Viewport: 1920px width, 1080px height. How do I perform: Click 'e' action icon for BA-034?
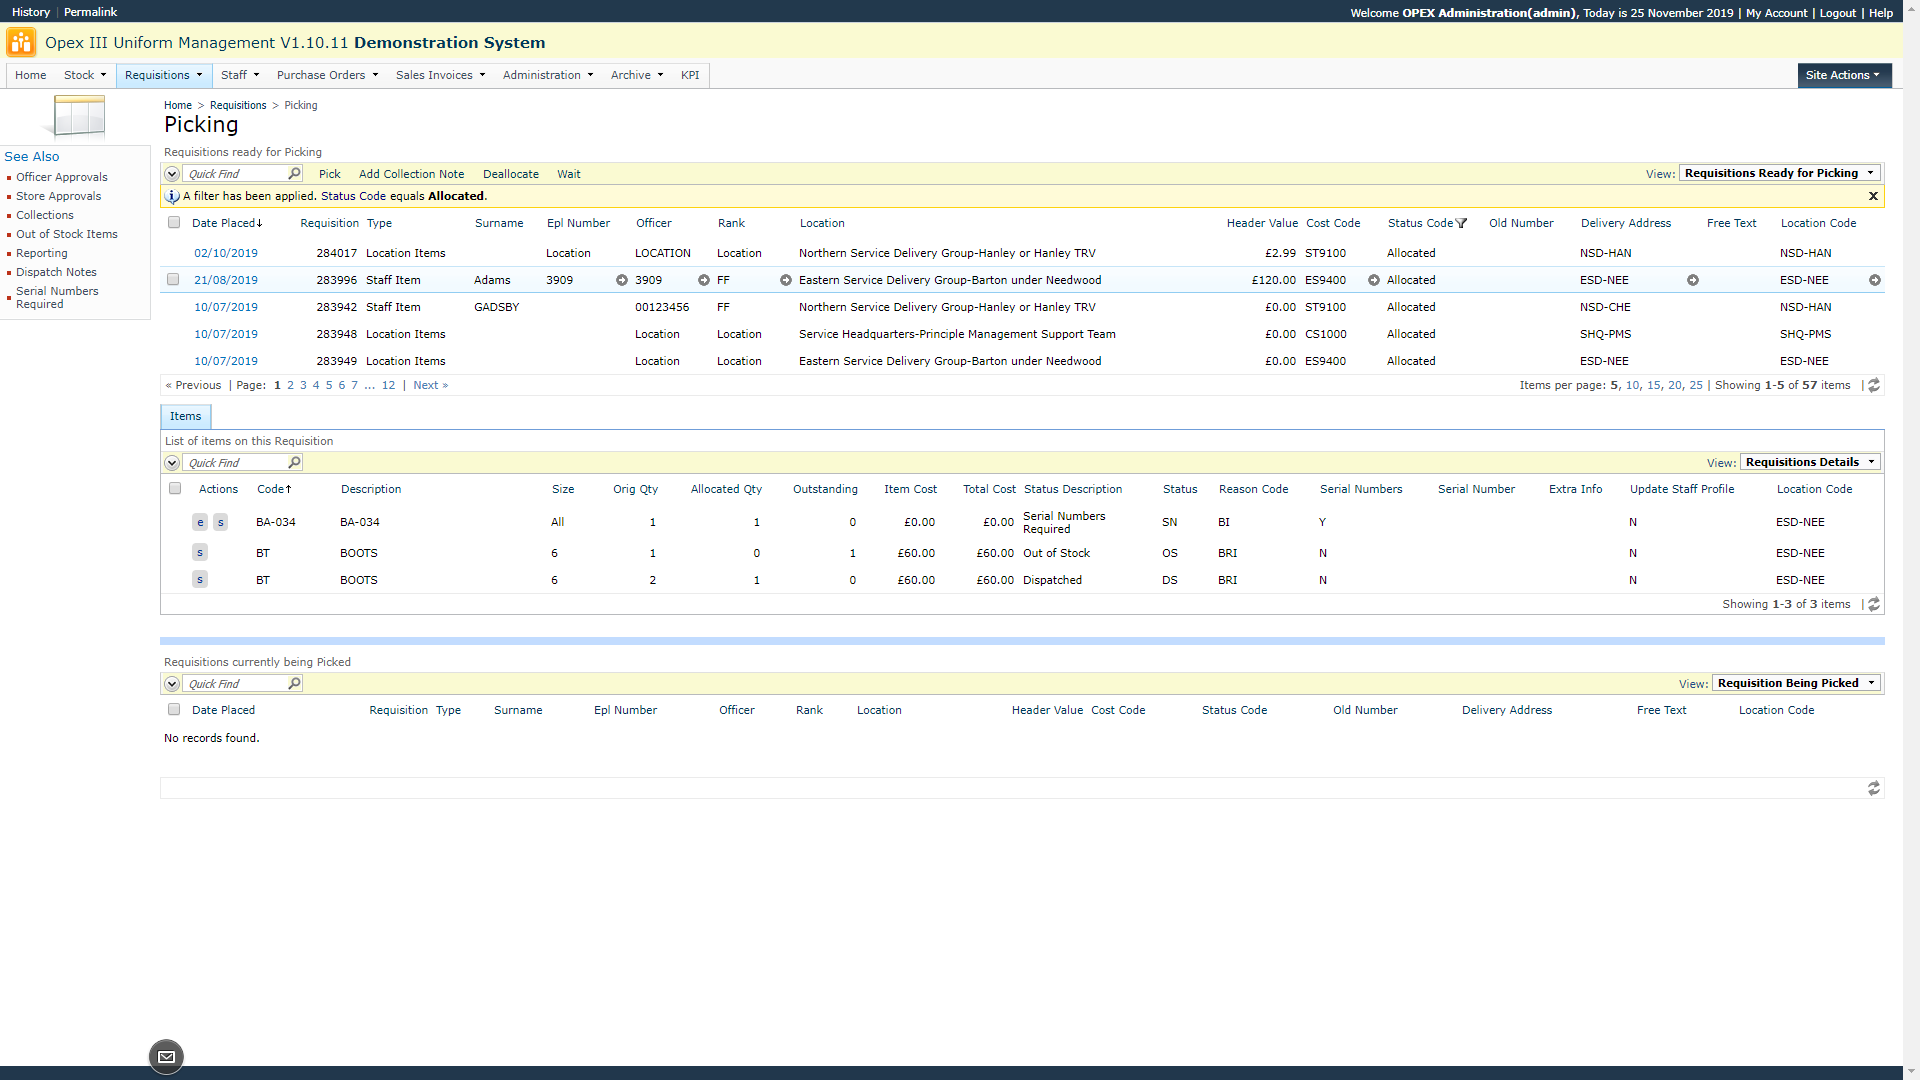pos(200,522)
